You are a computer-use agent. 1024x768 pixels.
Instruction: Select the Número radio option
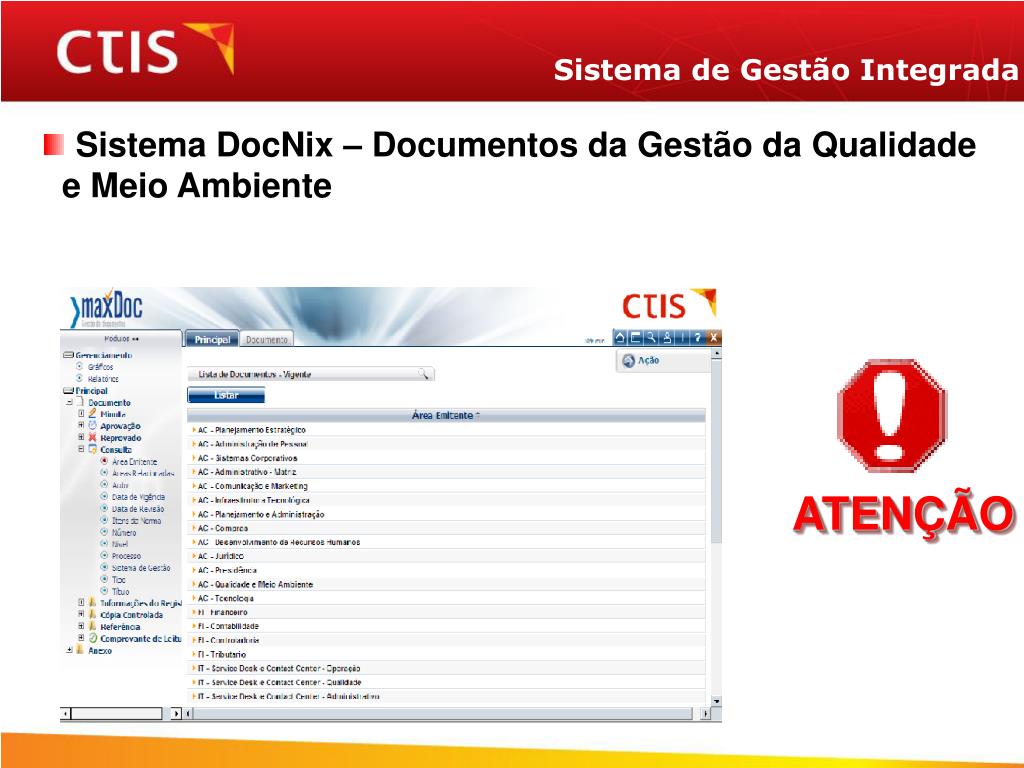coord(104,532)
